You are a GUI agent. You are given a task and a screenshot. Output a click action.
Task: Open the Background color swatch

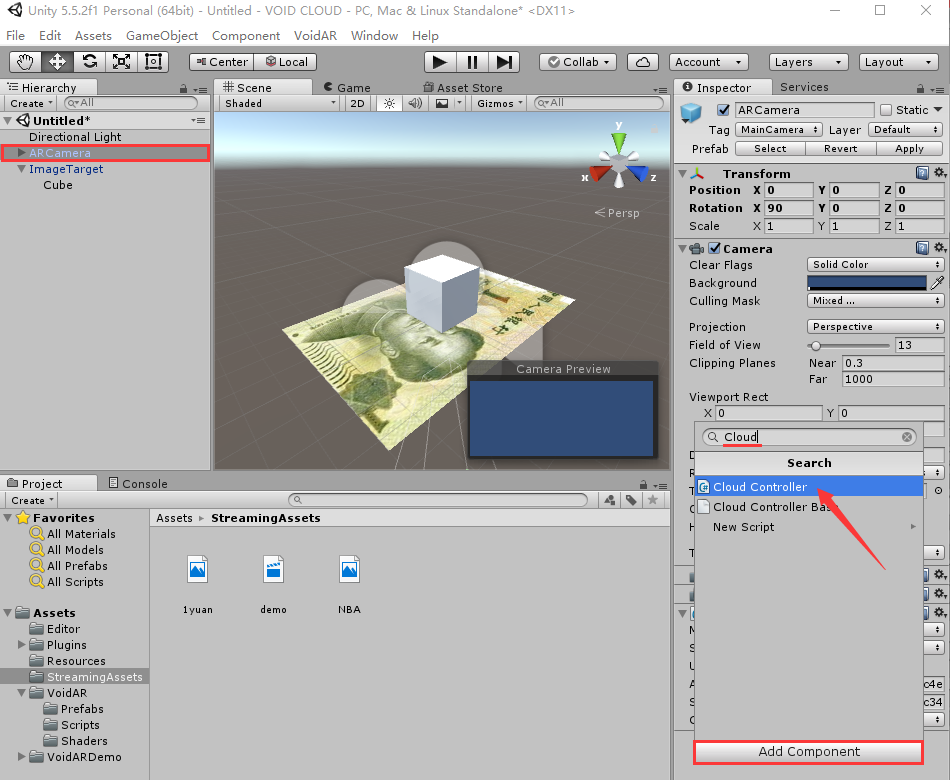coord(866,283)
